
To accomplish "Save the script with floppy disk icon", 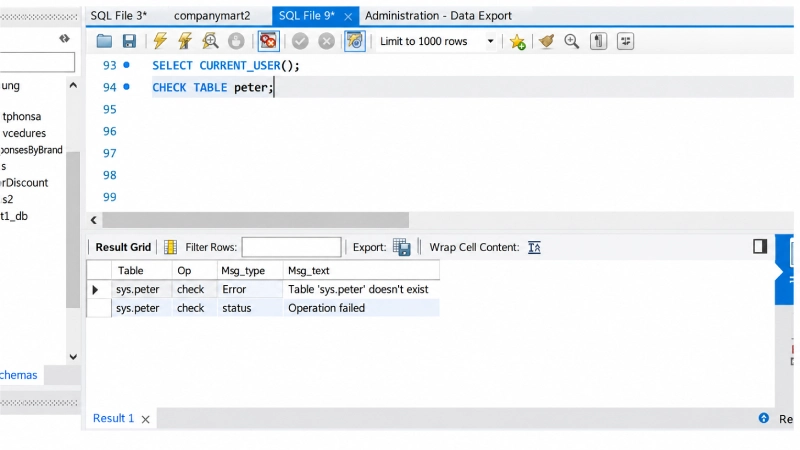I will point(129,41).
